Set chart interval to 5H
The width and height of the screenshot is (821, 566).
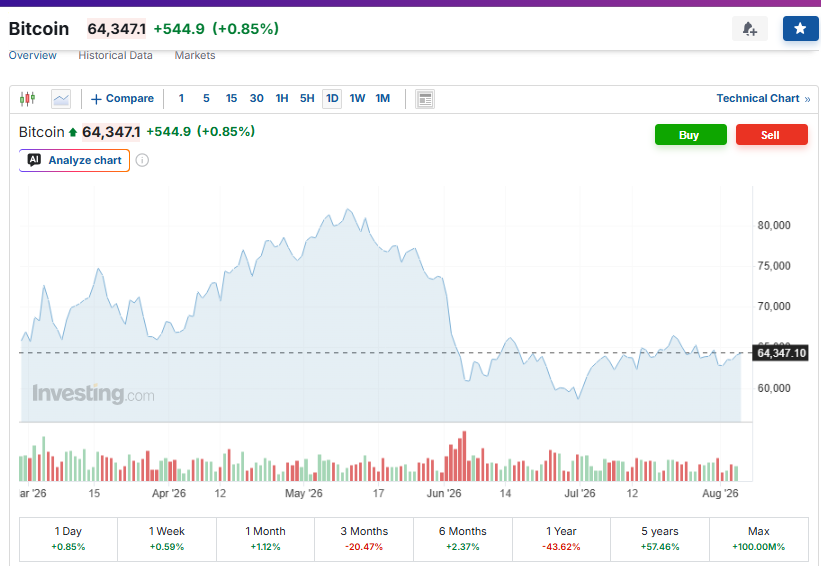pos(307,98)
